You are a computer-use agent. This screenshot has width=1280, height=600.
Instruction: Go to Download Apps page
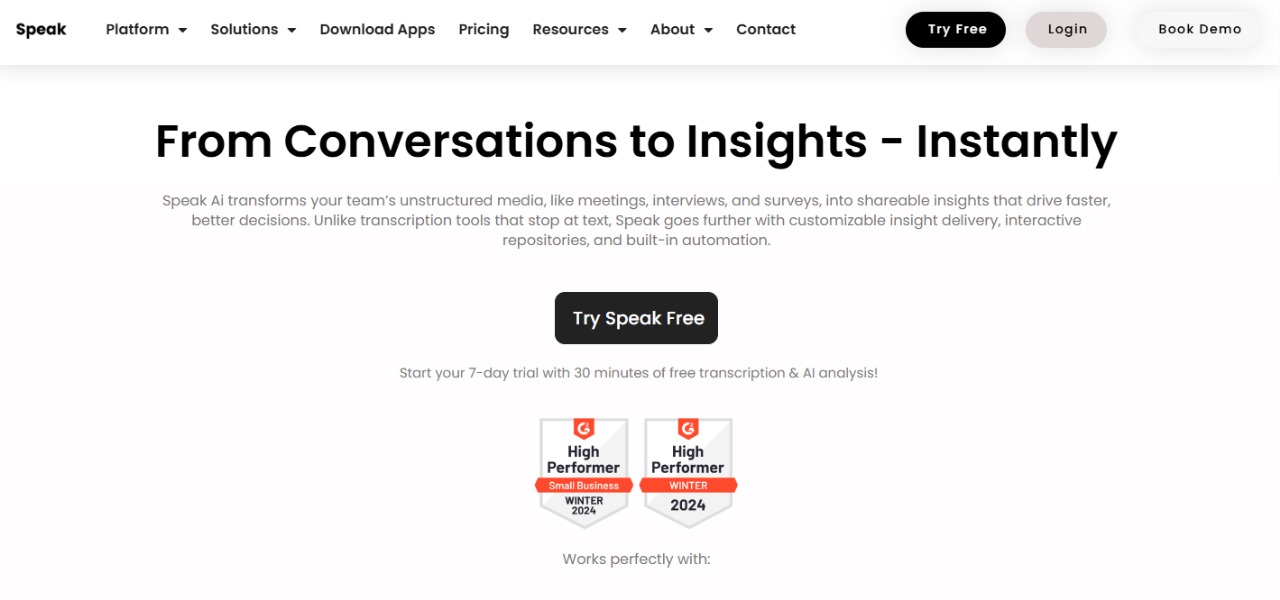tap(377, 29)
